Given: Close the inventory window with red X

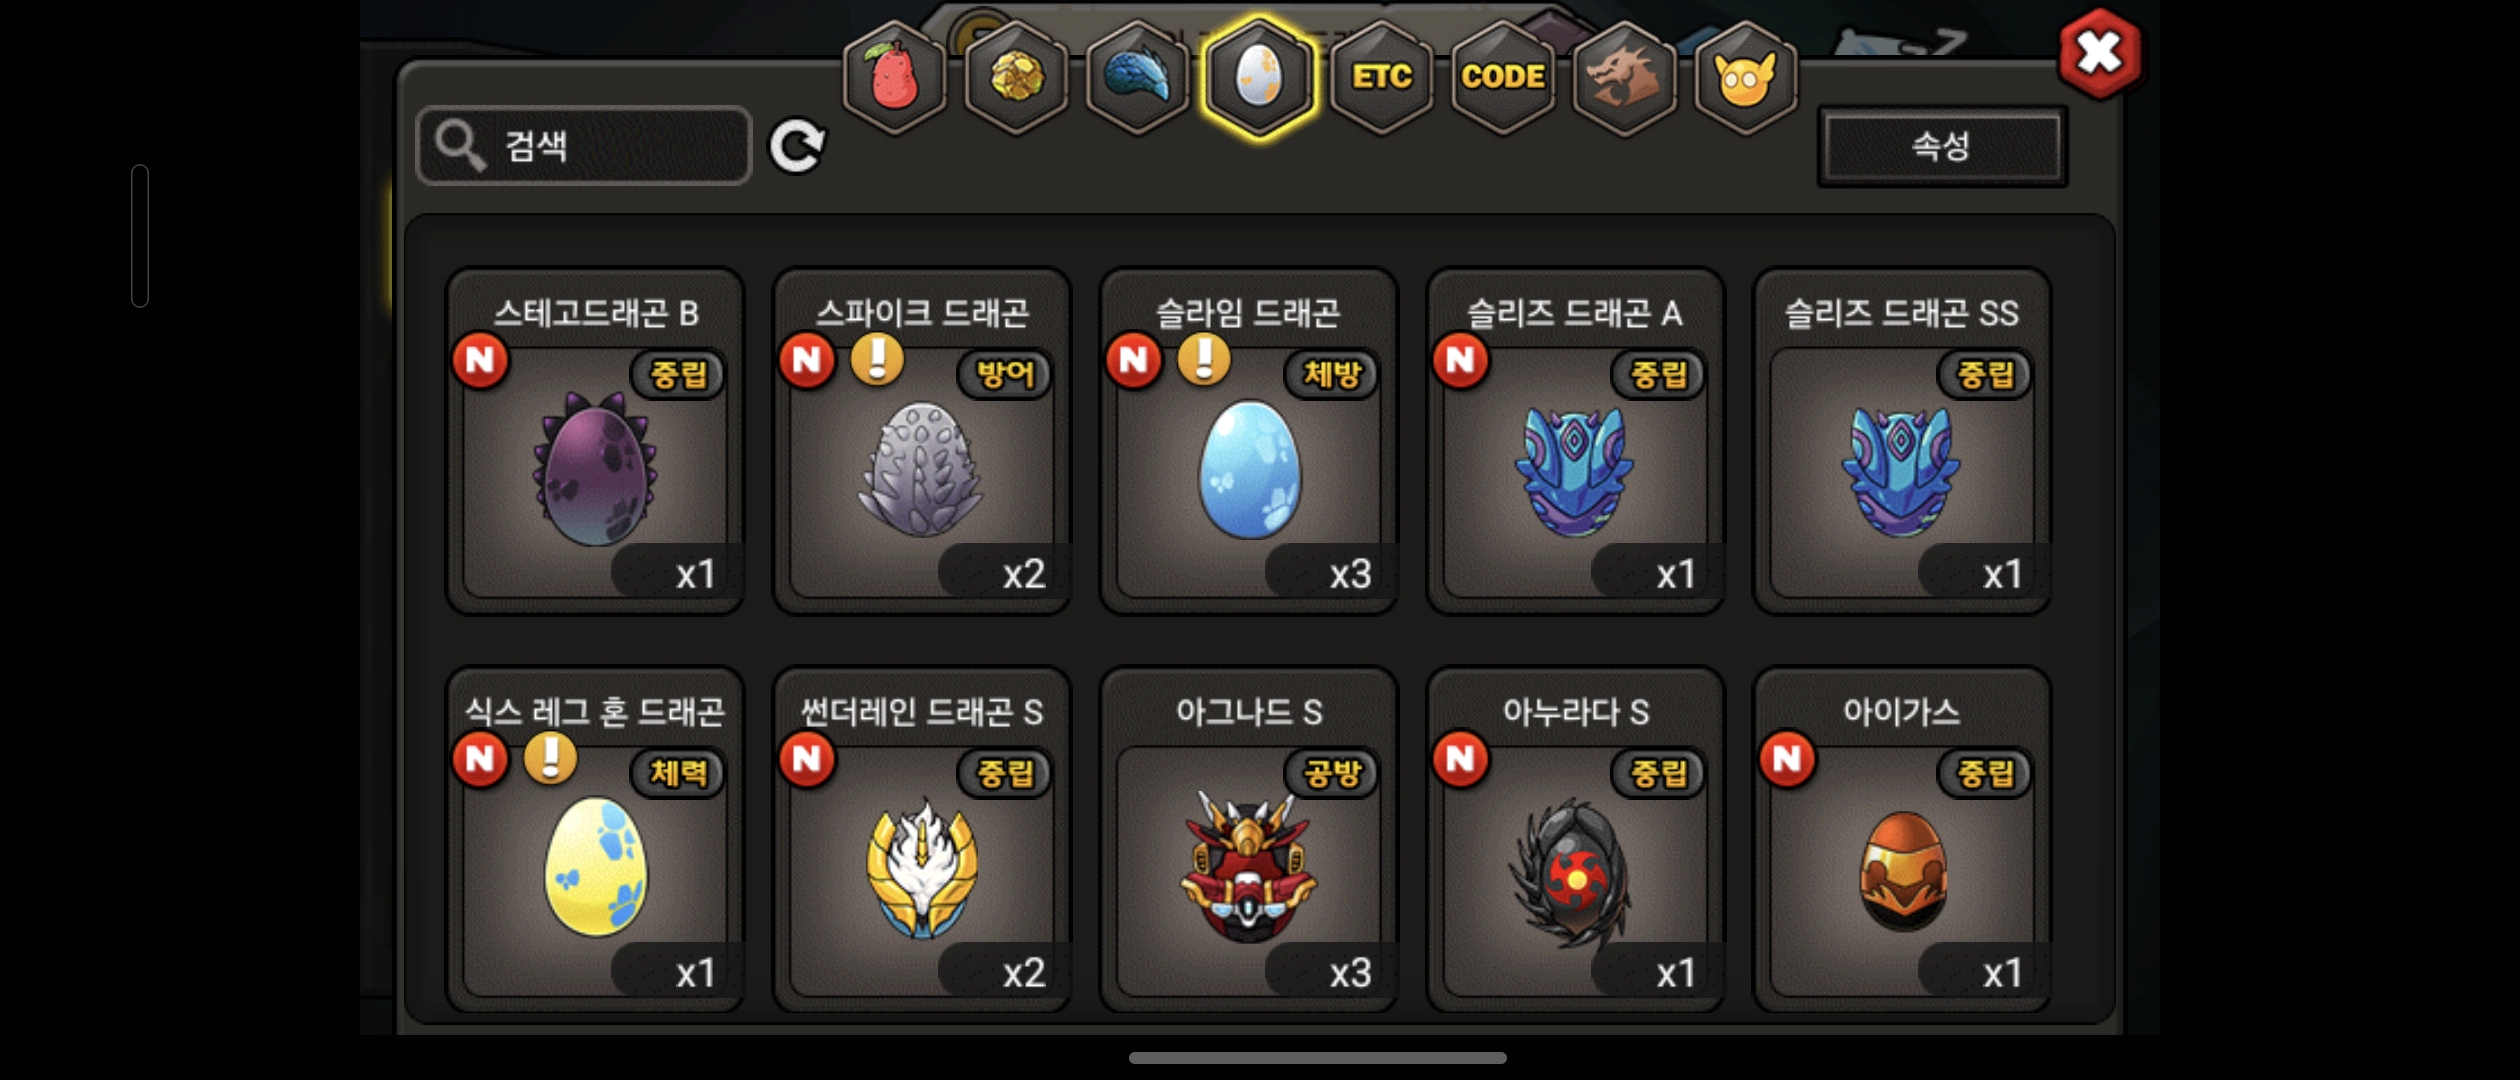Looking at the screenshot, I should point(2099,53).
